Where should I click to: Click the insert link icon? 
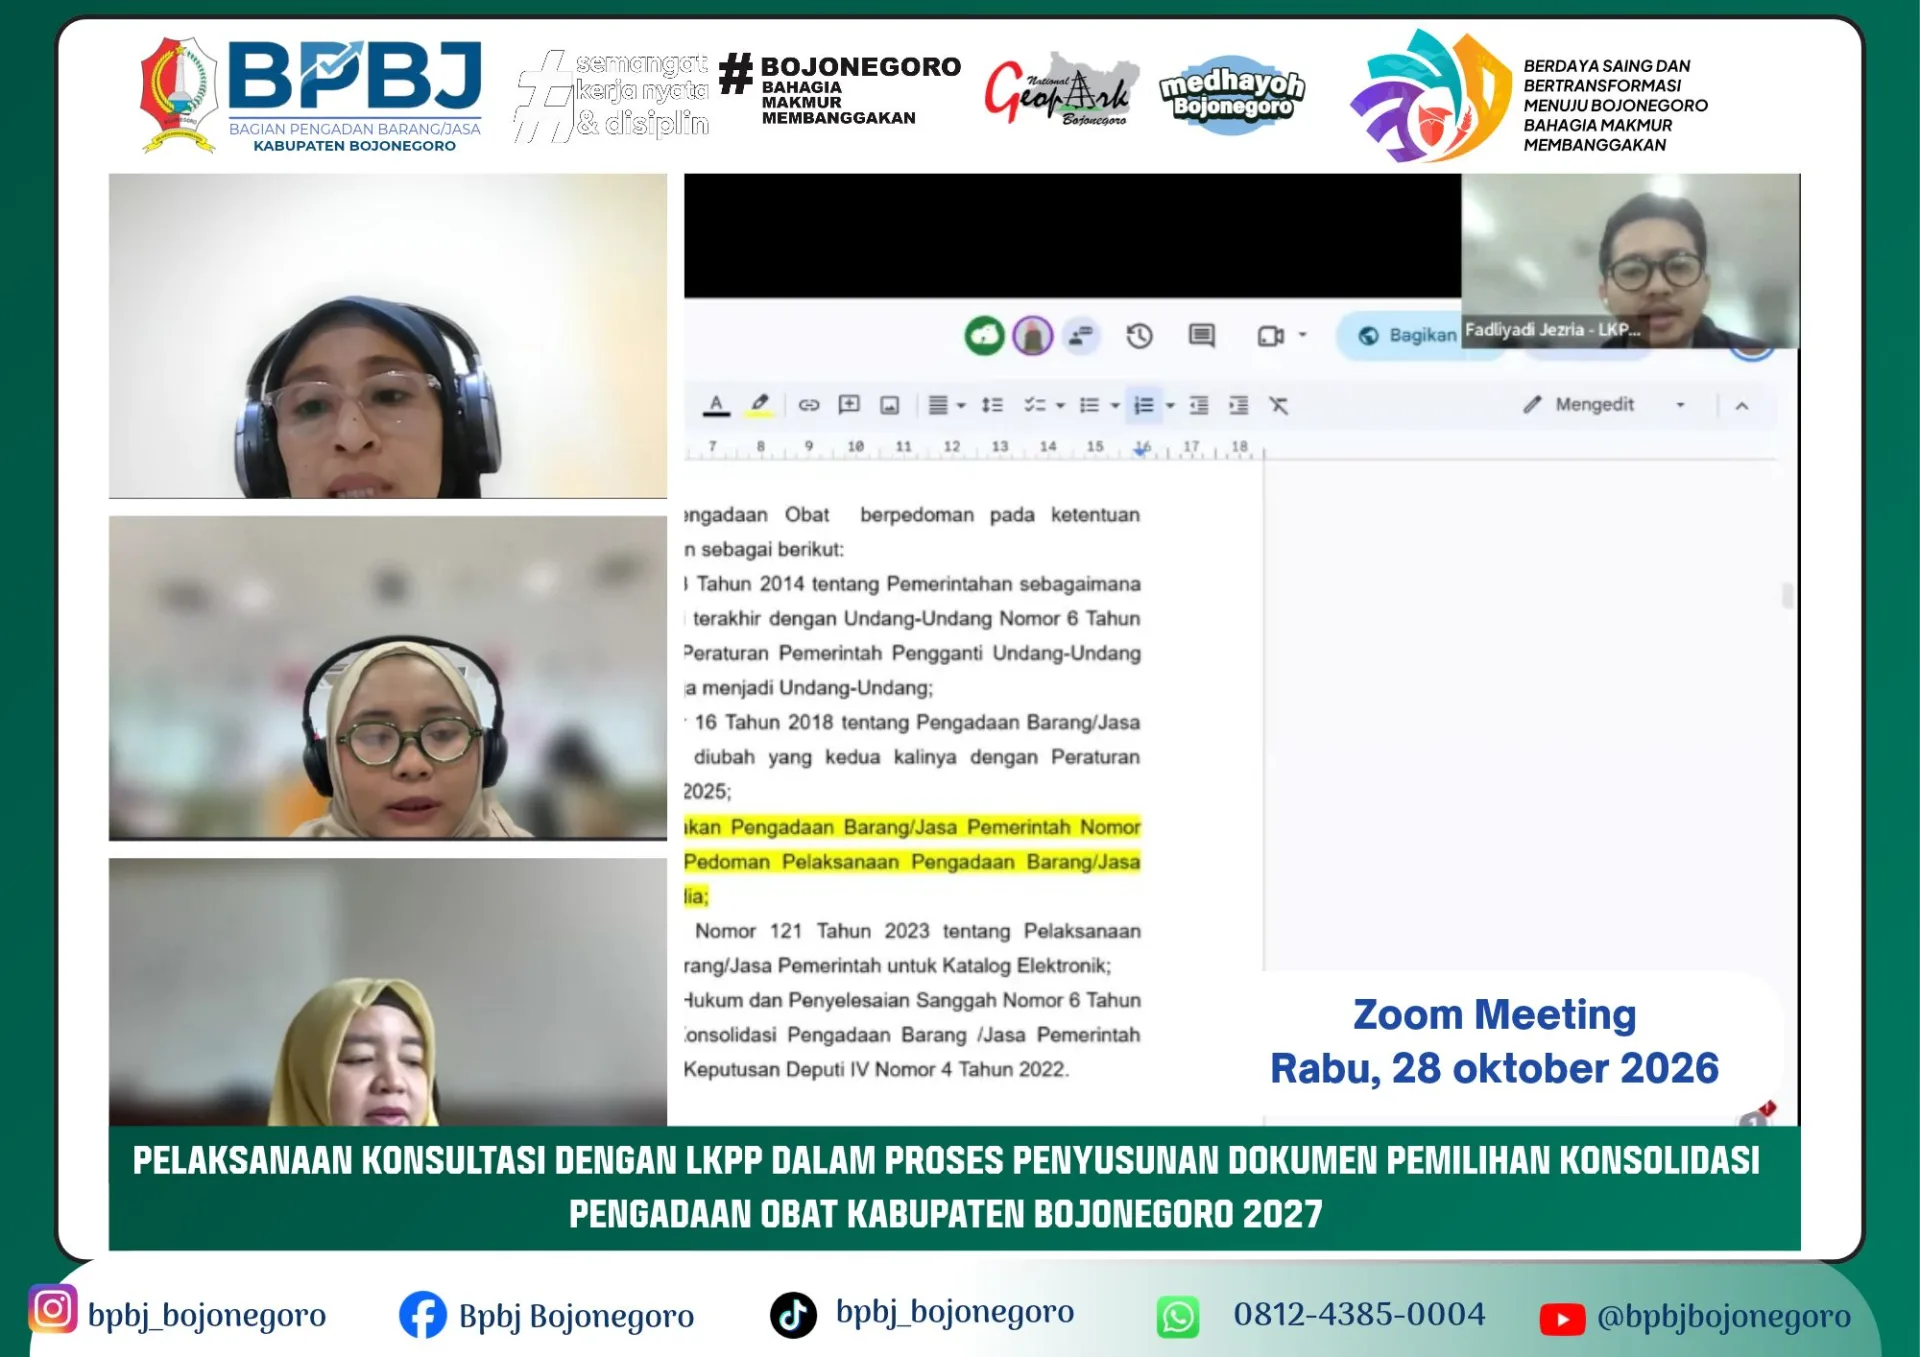point(809,405)
